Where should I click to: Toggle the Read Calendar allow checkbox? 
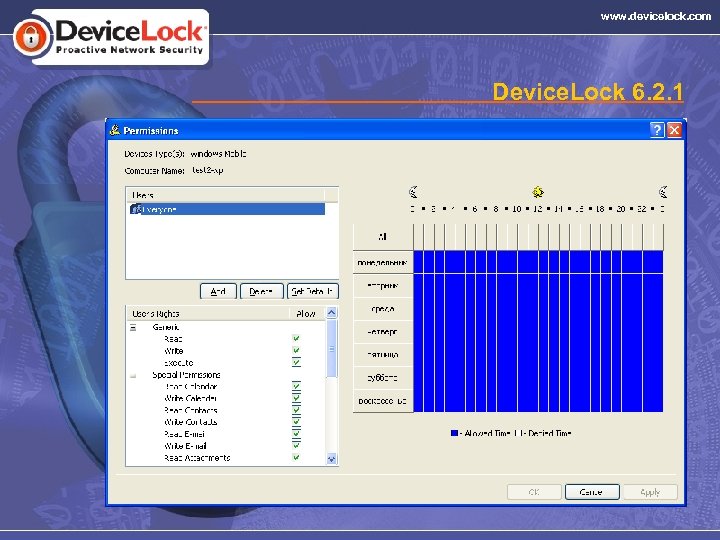[296, 386]
